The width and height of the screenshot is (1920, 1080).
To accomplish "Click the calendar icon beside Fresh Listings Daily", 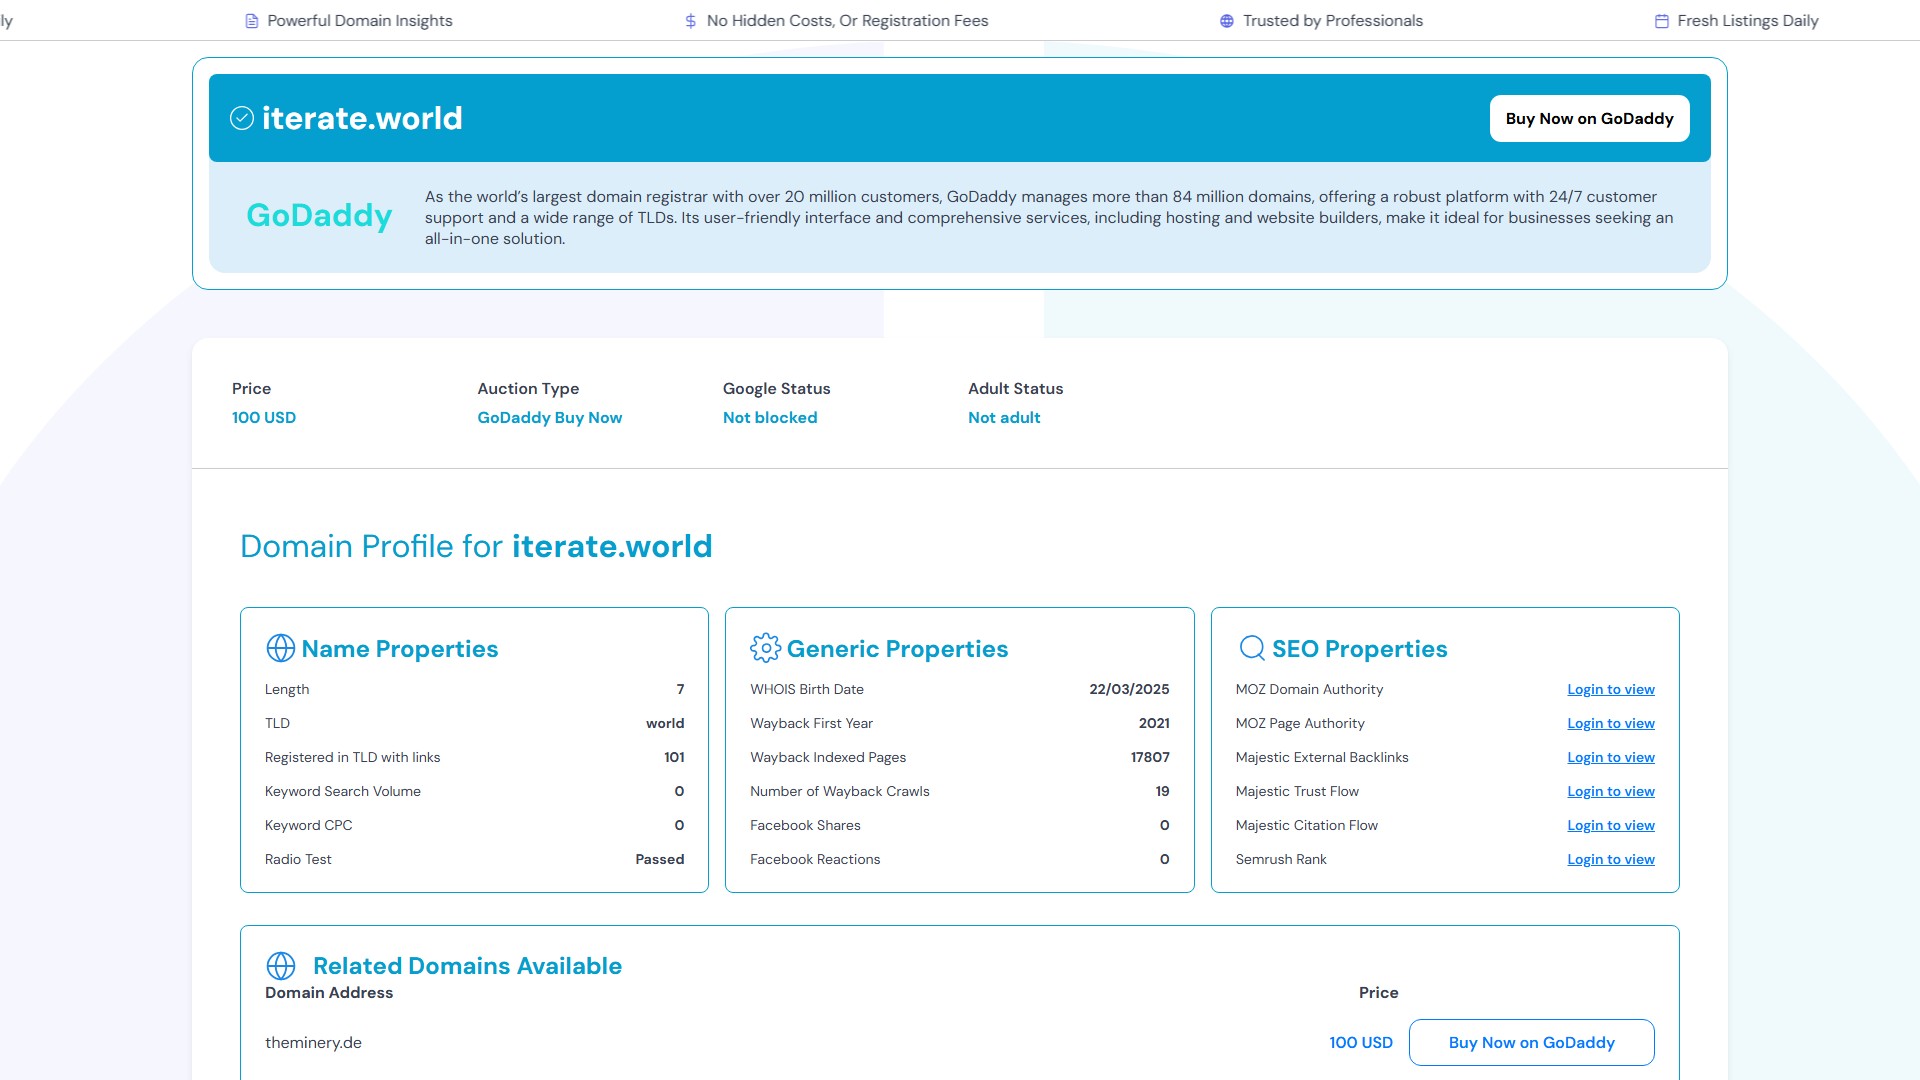I will pos(1661,20).
